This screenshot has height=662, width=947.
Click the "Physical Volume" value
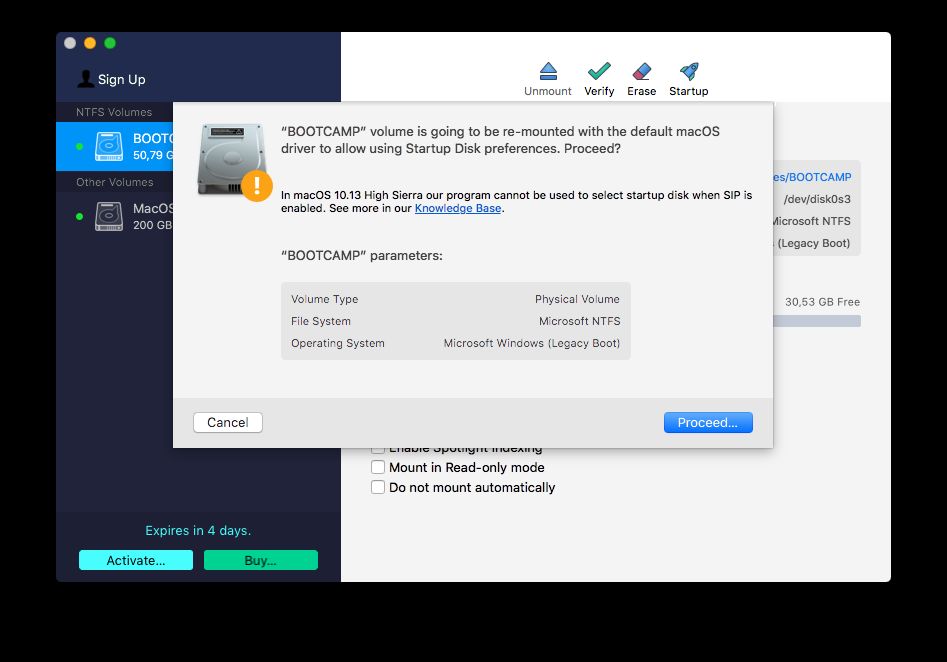click(x=577, y=299)
